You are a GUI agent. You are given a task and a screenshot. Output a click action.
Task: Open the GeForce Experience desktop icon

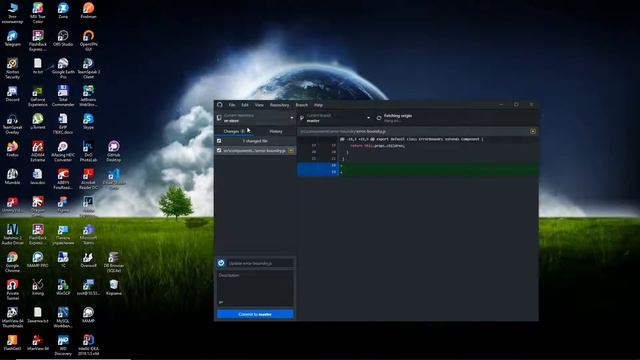tap(38, 96)
